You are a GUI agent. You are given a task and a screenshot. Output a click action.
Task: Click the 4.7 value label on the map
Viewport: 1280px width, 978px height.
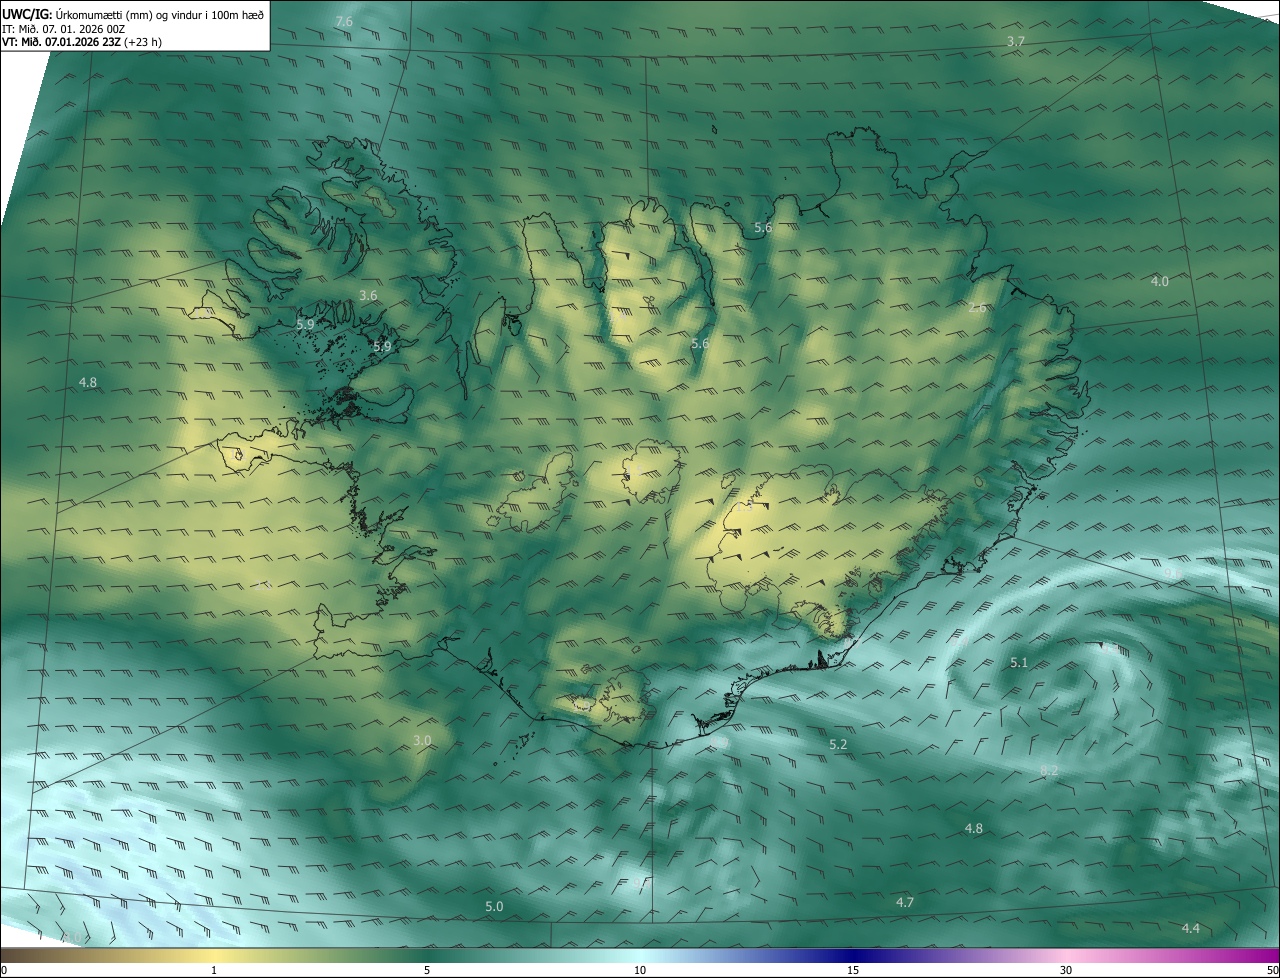(904, 903)
